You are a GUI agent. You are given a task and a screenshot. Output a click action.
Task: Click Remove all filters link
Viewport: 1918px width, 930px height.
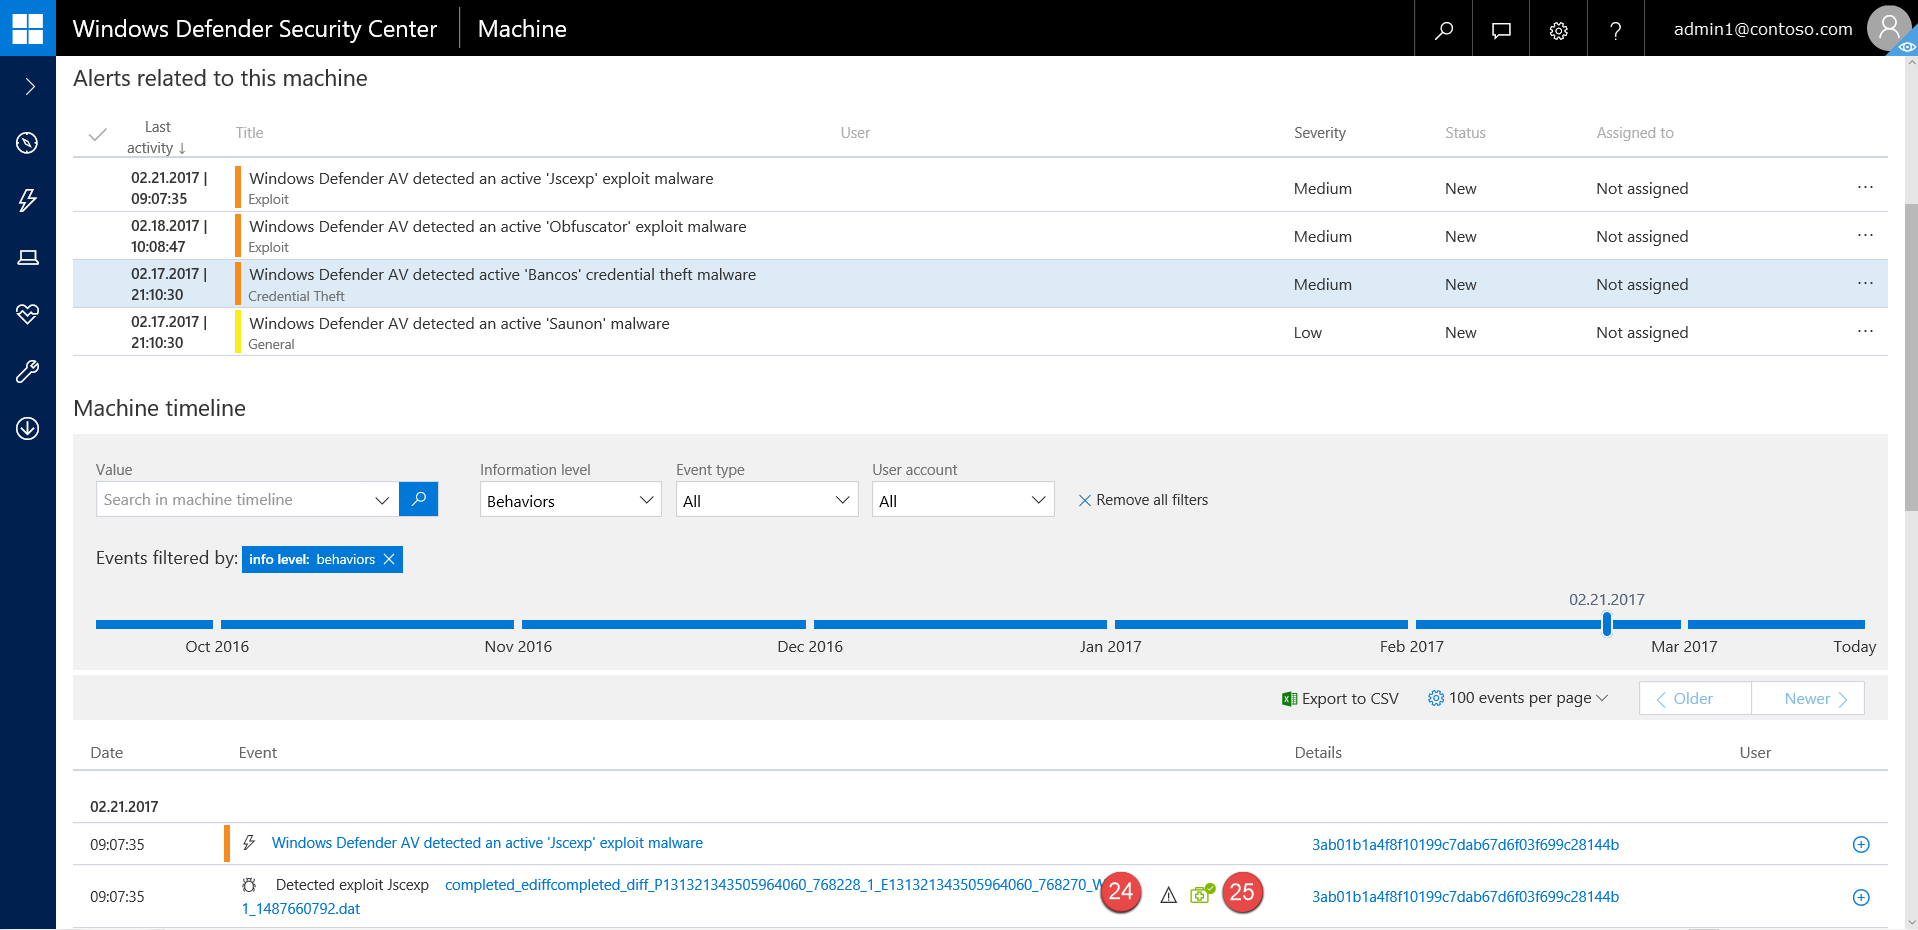pyautogui.click(x=1143, y=500)
